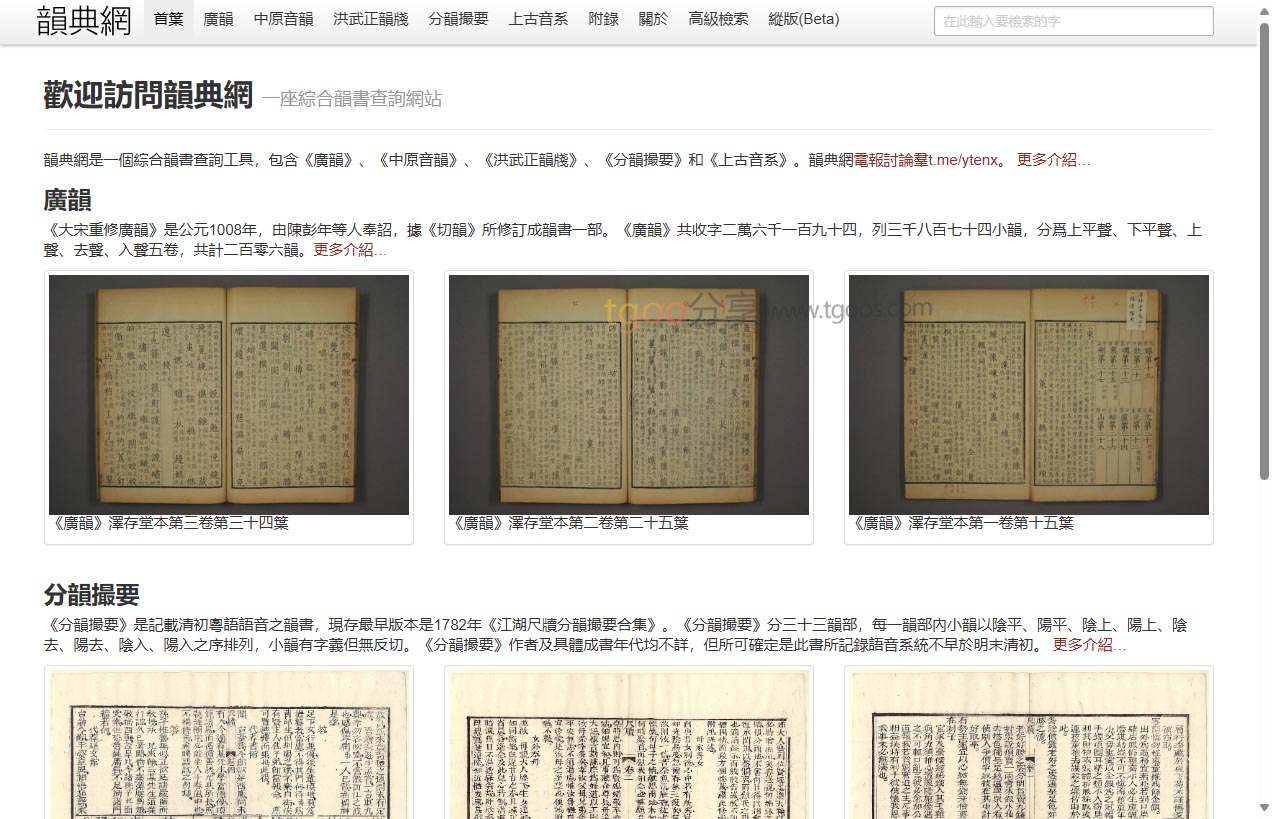Focus the character search input box
This screenshot has height=819, width=1272.
1073,21
